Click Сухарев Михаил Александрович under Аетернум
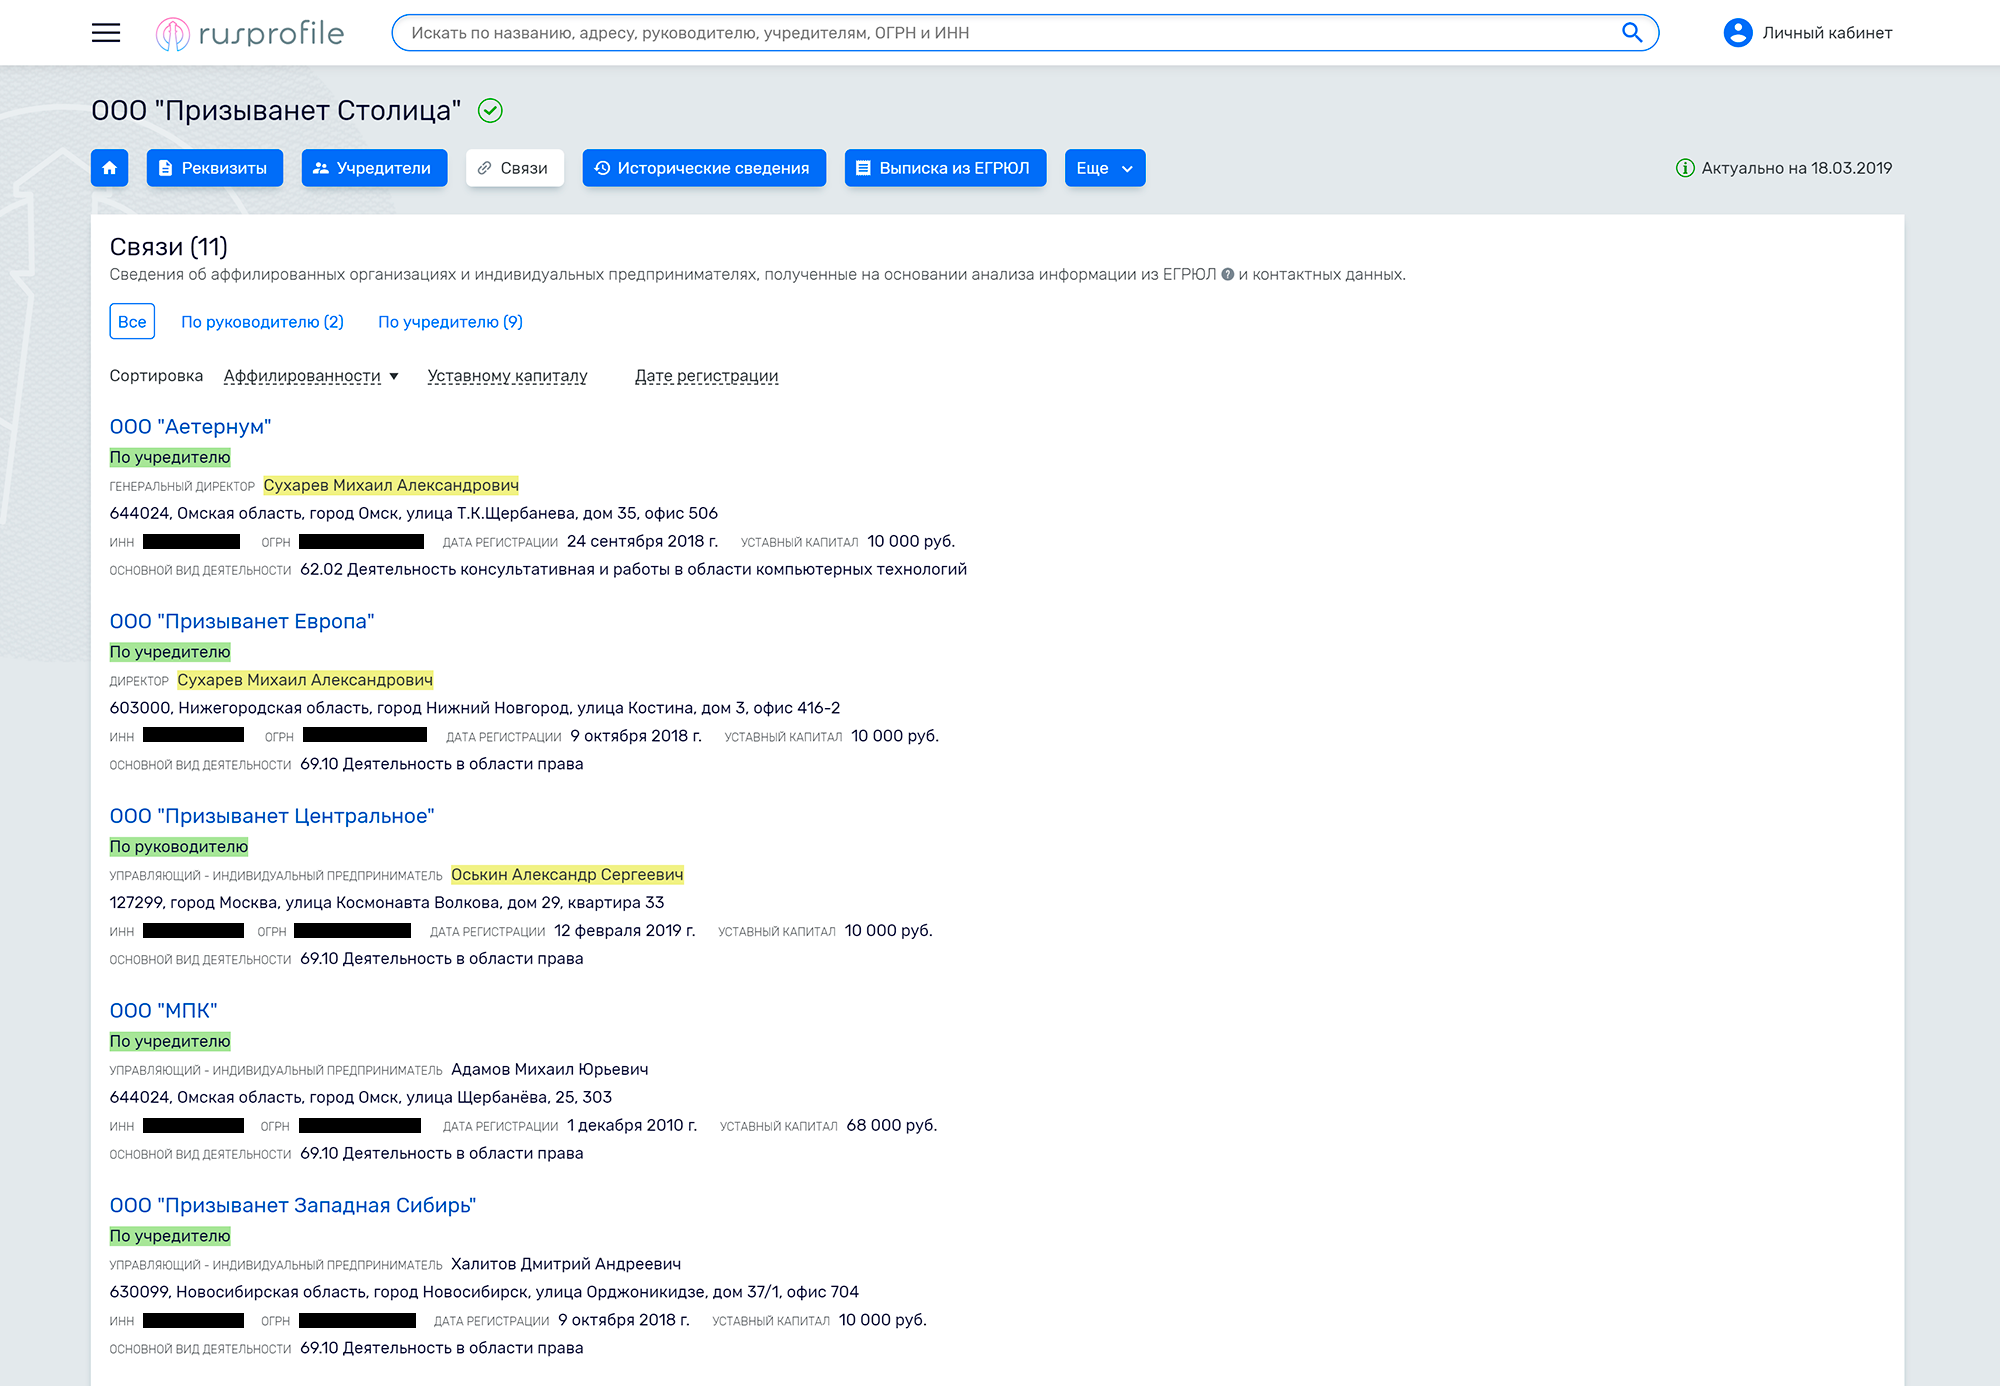This screenshot has width=2000, height=1386. tap(391, 485)
